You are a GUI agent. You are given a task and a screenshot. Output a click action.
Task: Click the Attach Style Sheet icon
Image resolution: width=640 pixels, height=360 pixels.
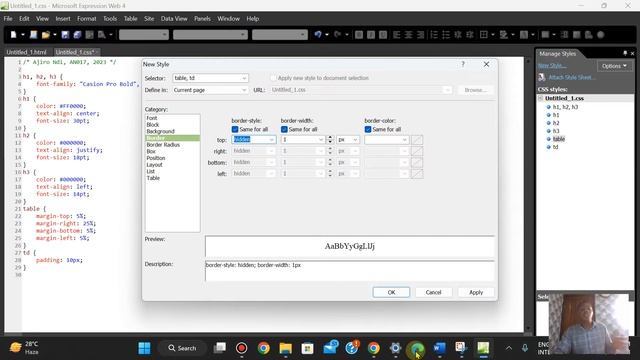(x=542, y=77)
